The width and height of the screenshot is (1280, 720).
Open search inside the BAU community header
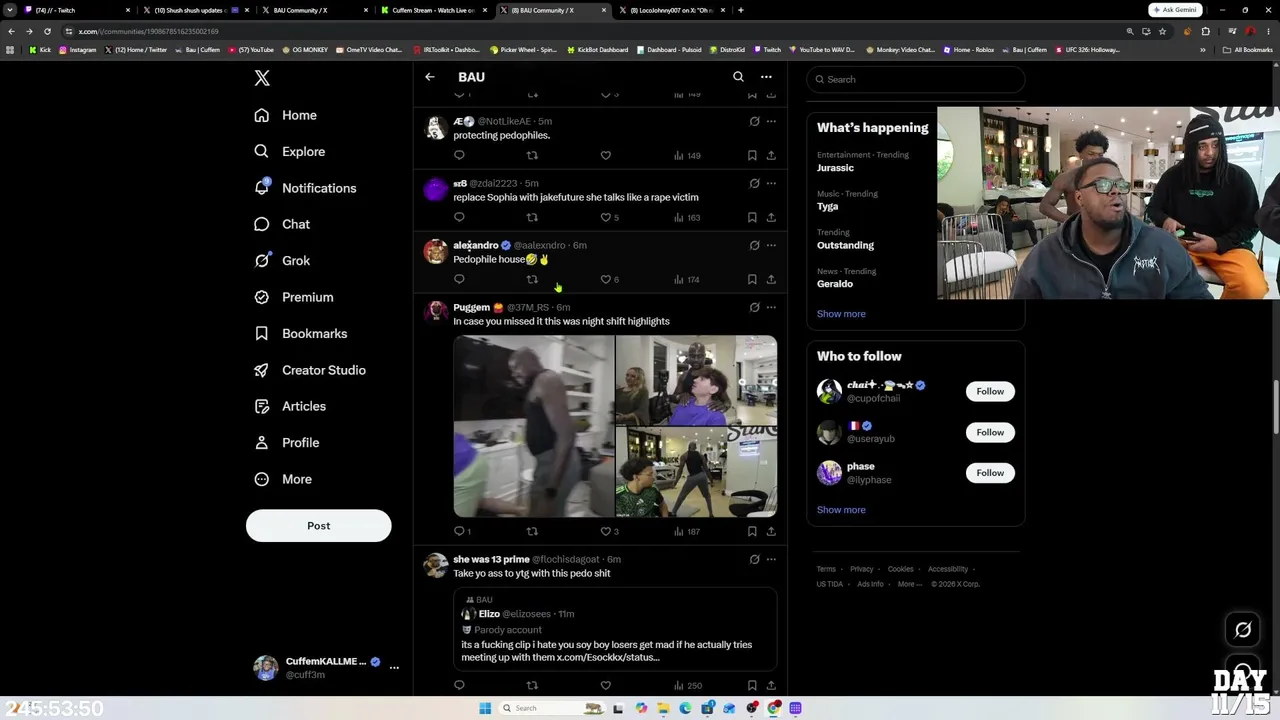[x=738, y=77]
